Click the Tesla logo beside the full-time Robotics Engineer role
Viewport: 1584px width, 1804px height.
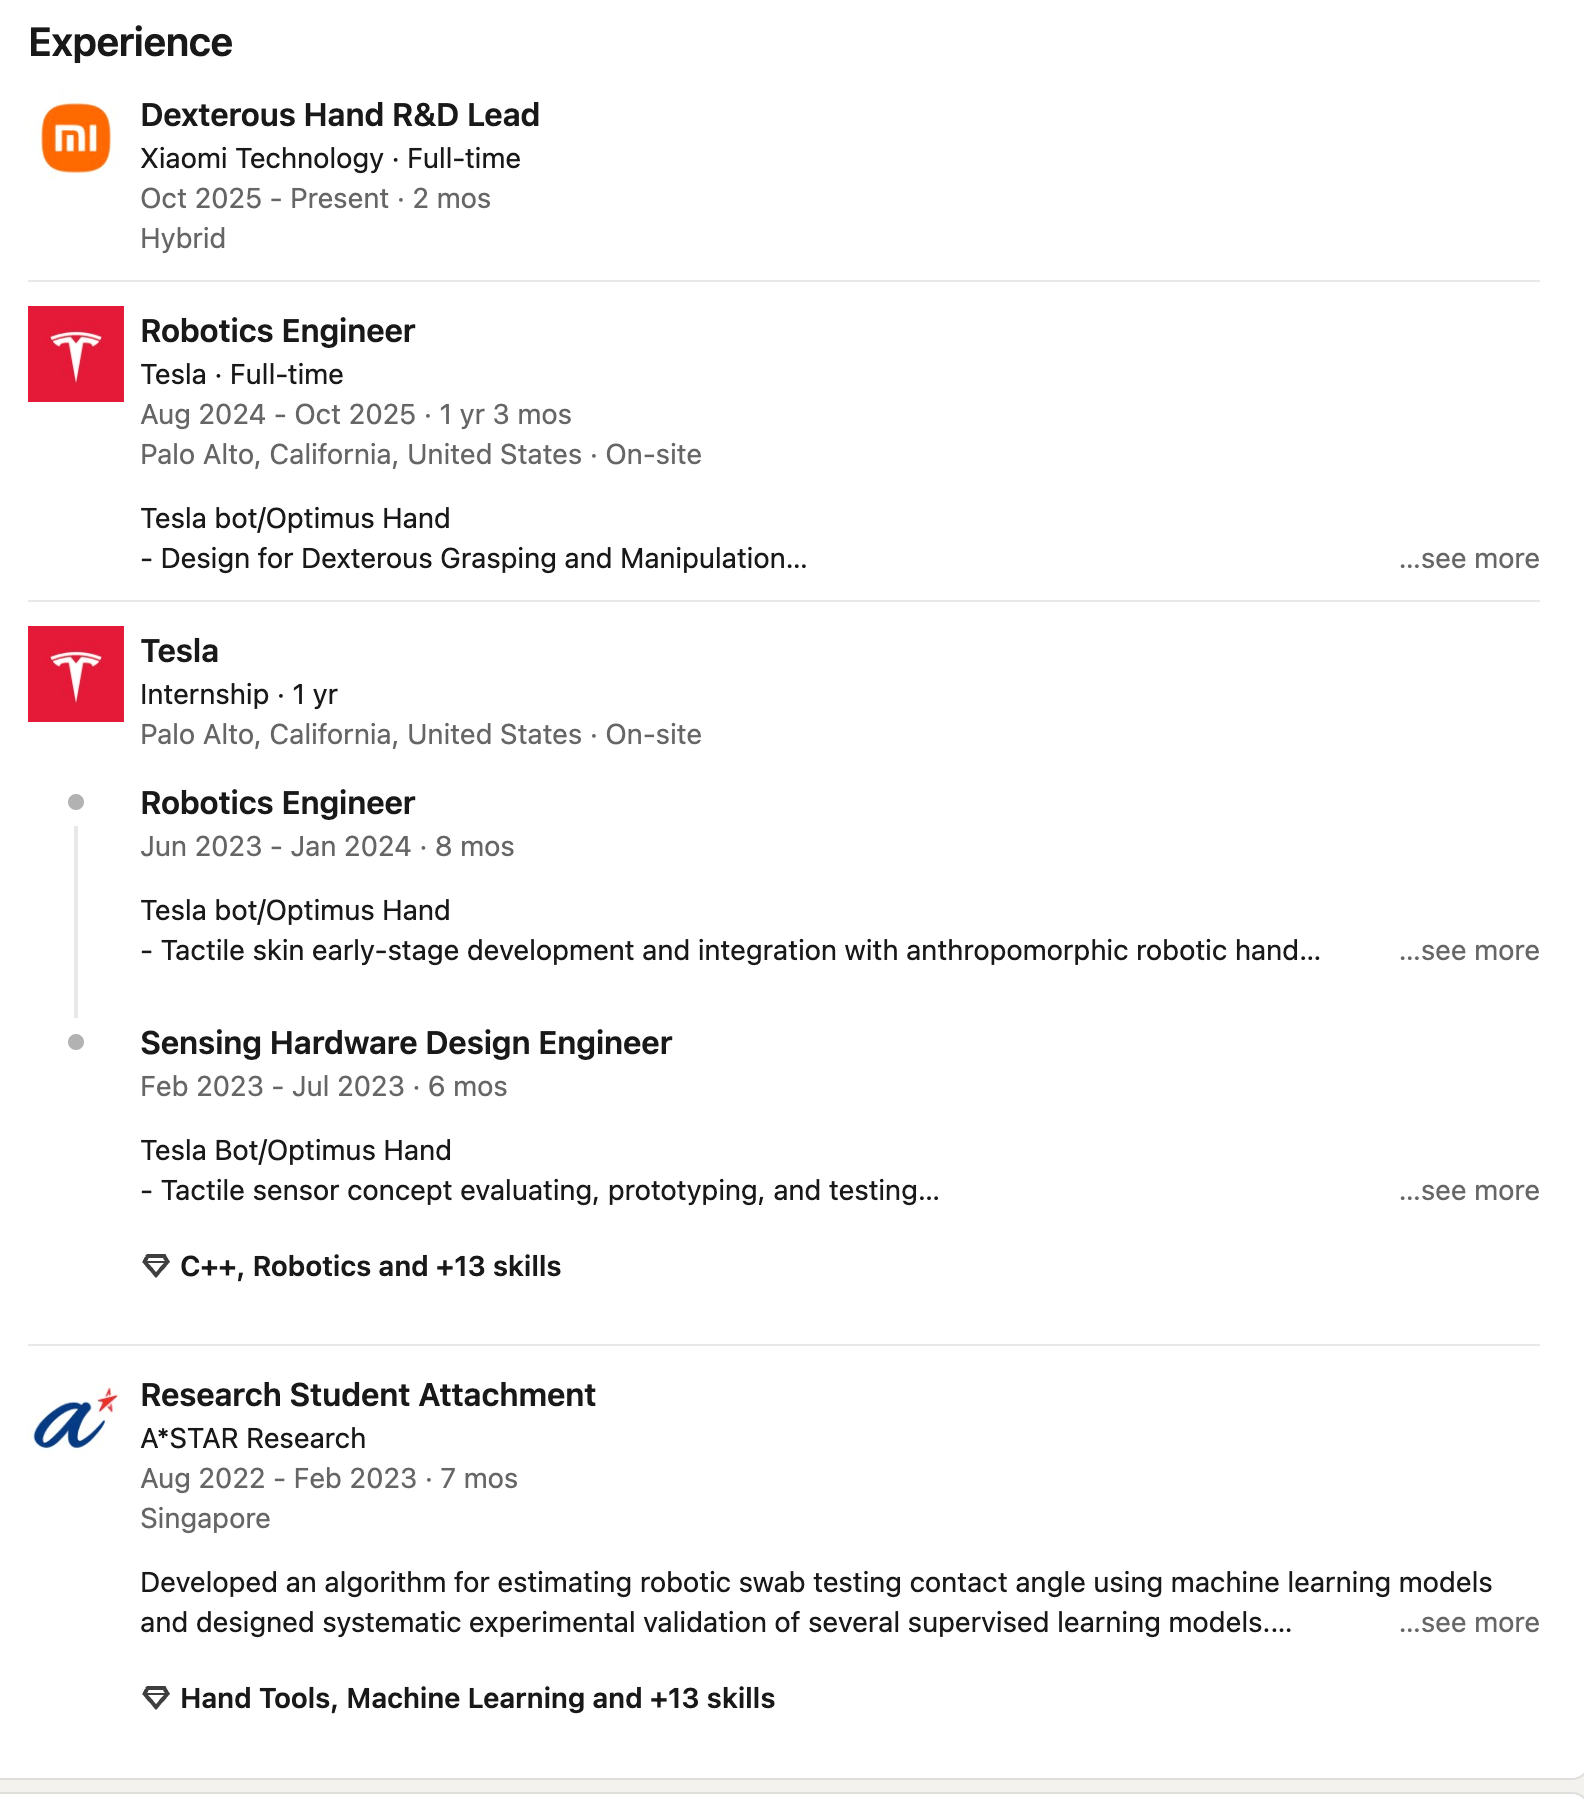coord(76,354)
